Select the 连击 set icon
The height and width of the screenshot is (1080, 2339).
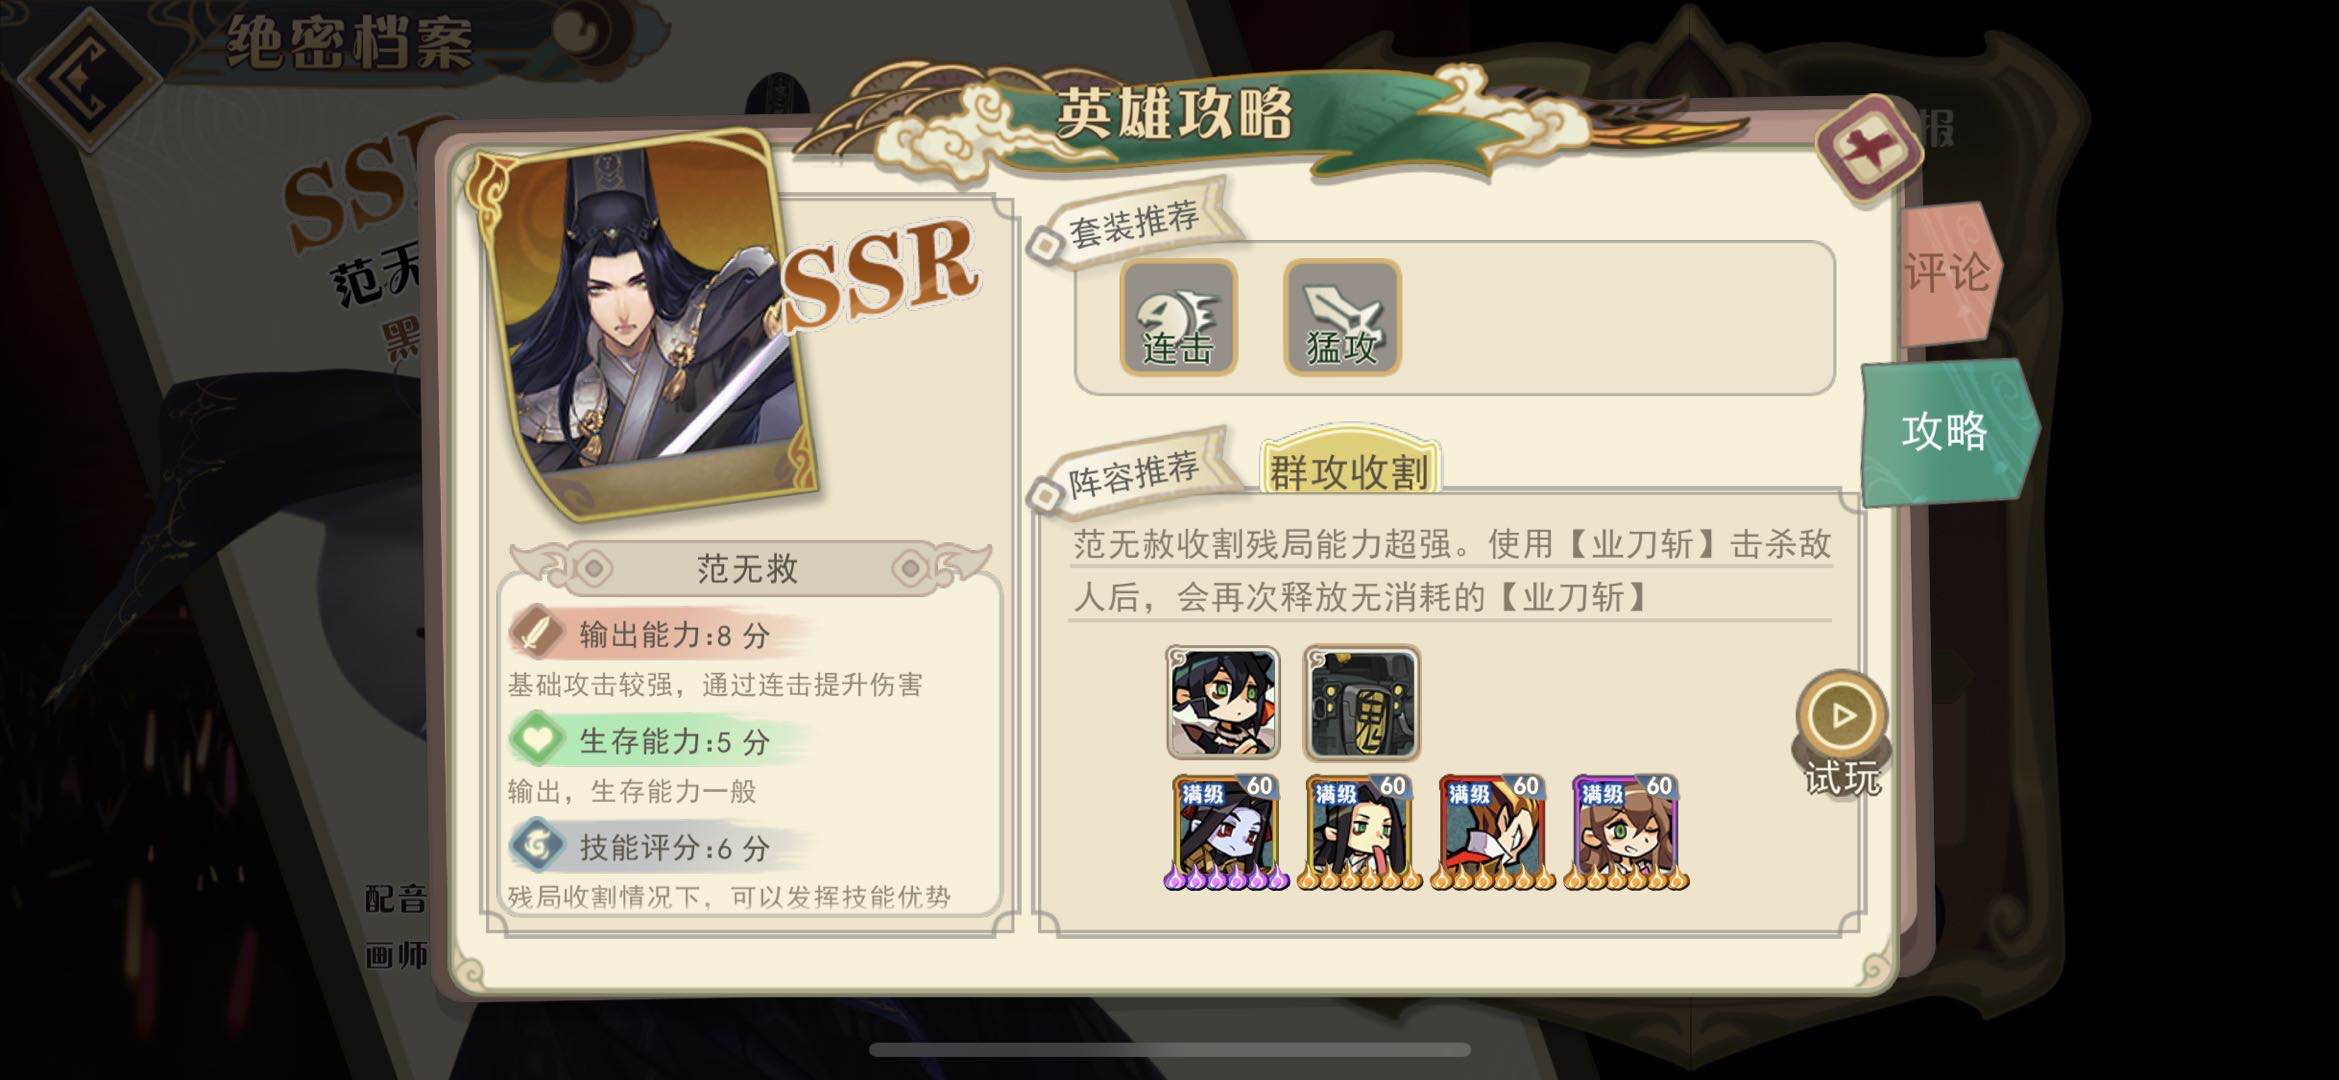(x=1178, y=318)
